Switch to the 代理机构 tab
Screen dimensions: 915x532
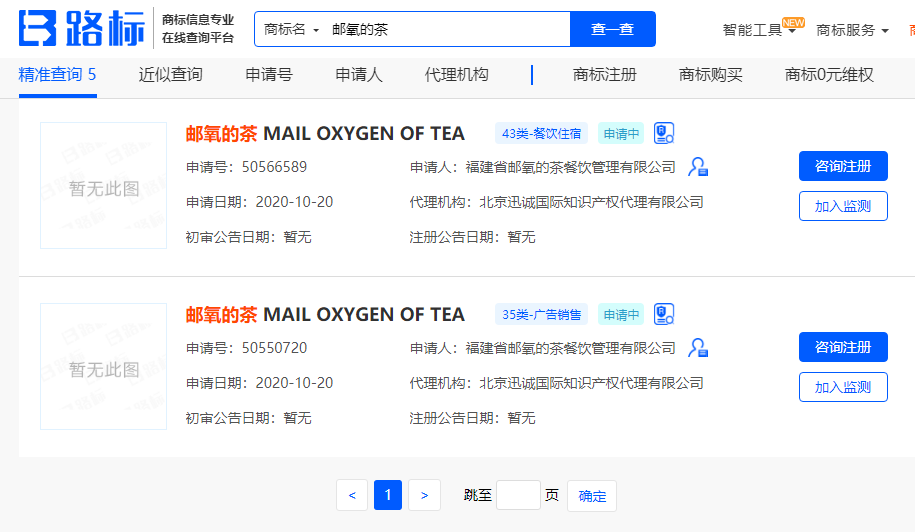[456, 75]
